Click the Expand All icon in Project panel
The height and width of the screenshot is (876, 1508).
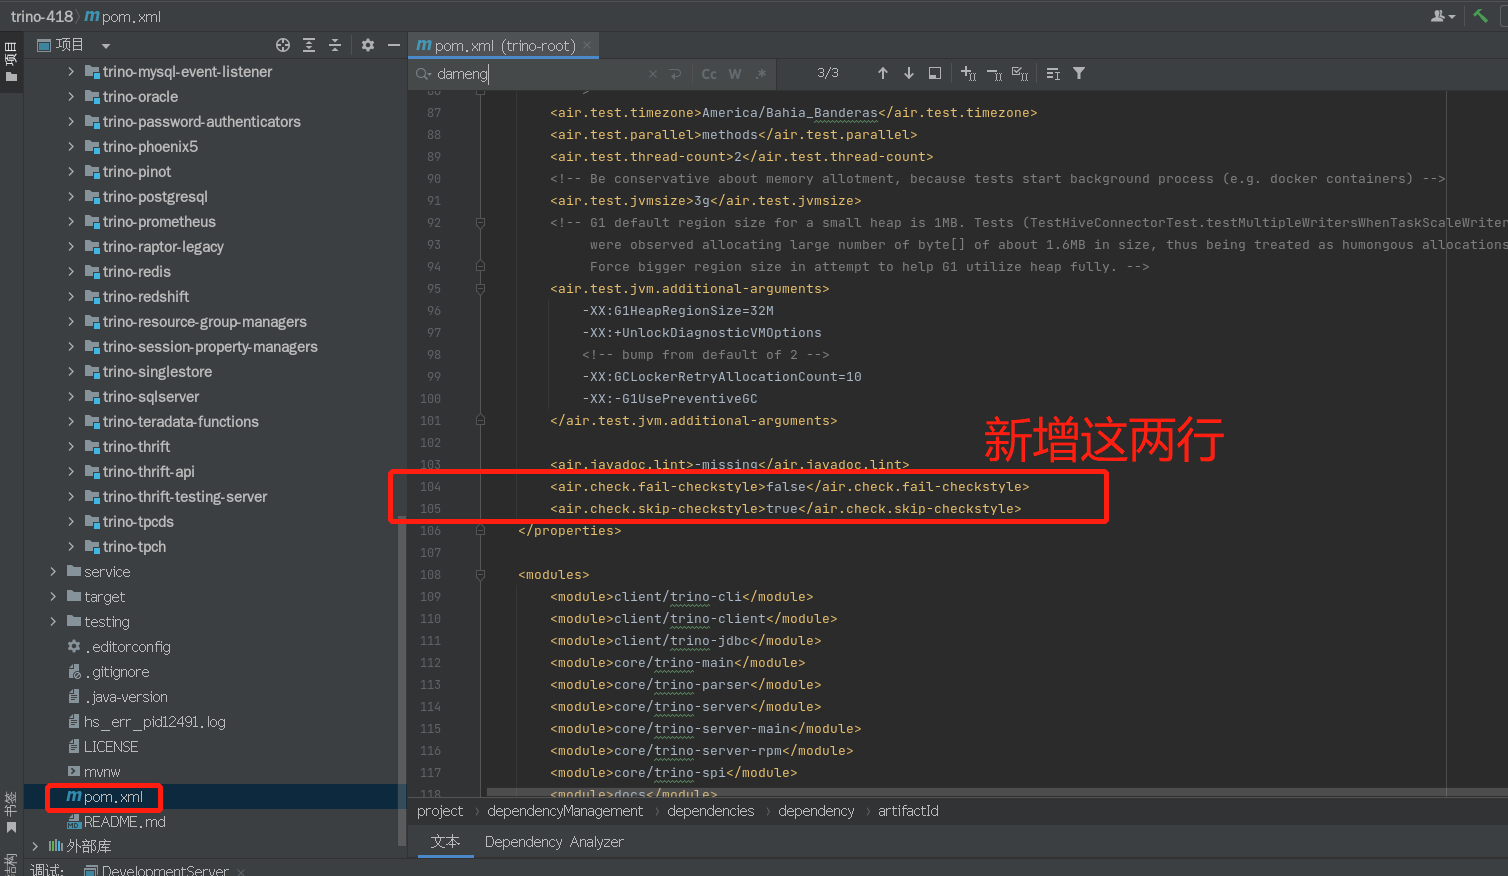(309, 45)
